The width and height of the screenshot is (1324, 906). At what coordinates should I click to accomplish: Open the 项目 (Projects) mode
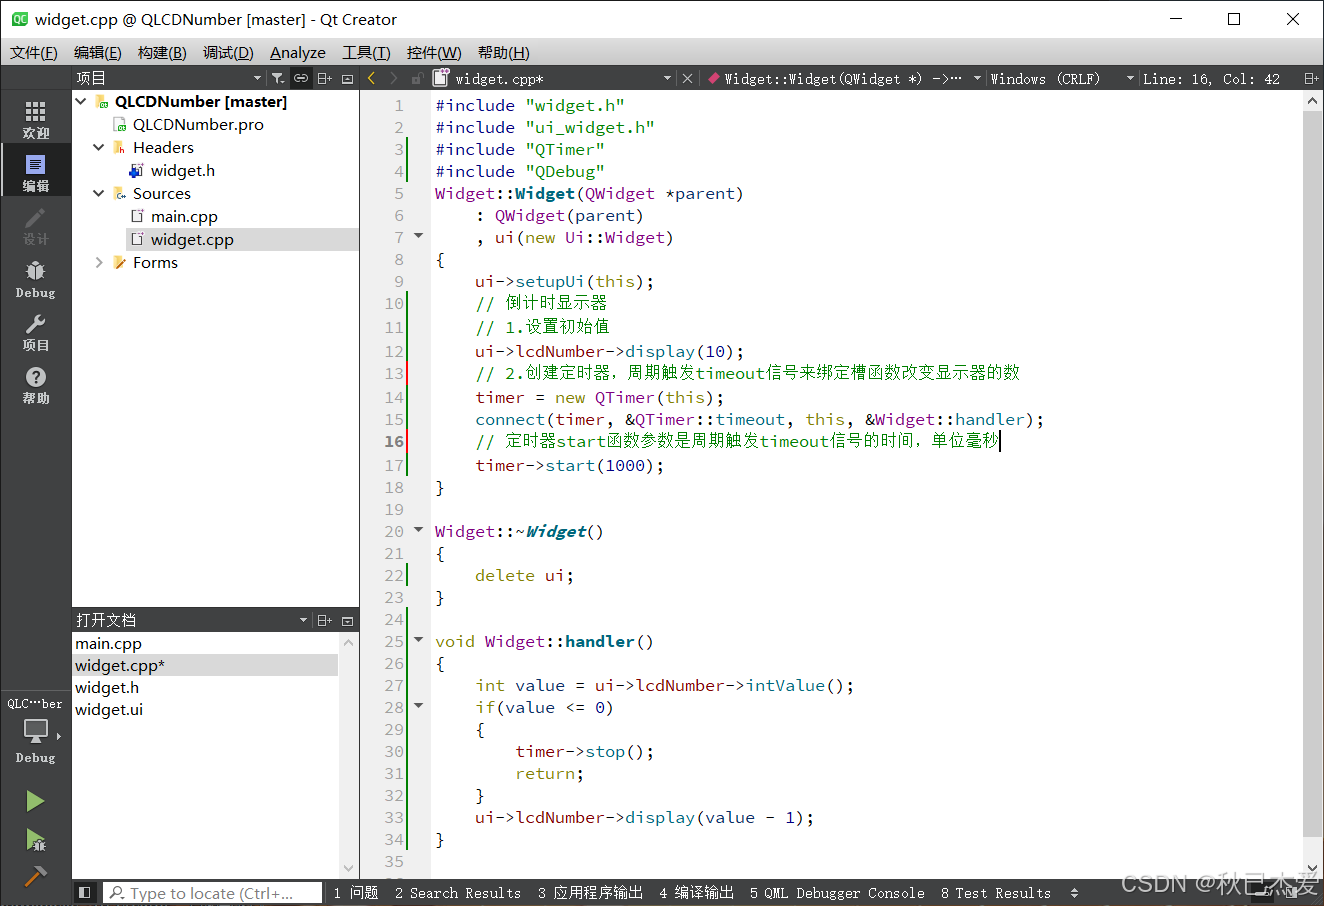[35, 331]
